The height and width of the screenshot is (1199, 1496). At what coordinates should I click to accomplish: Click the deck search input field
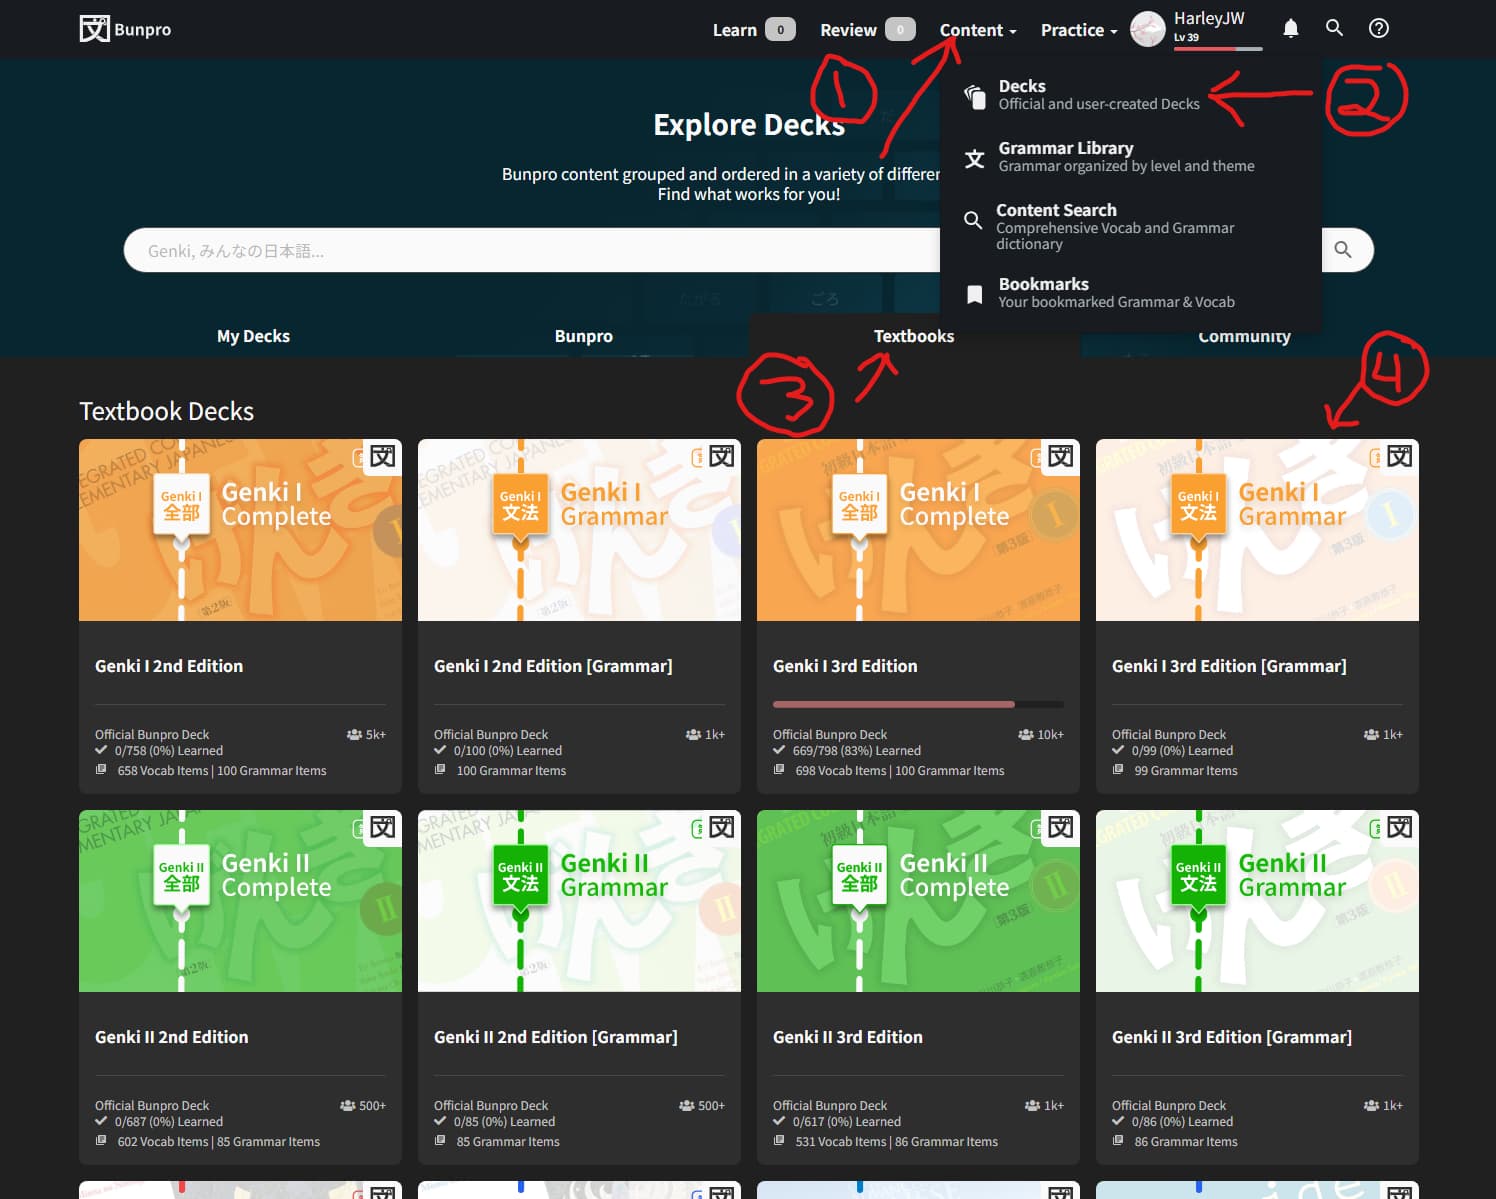tap(530, 251)
